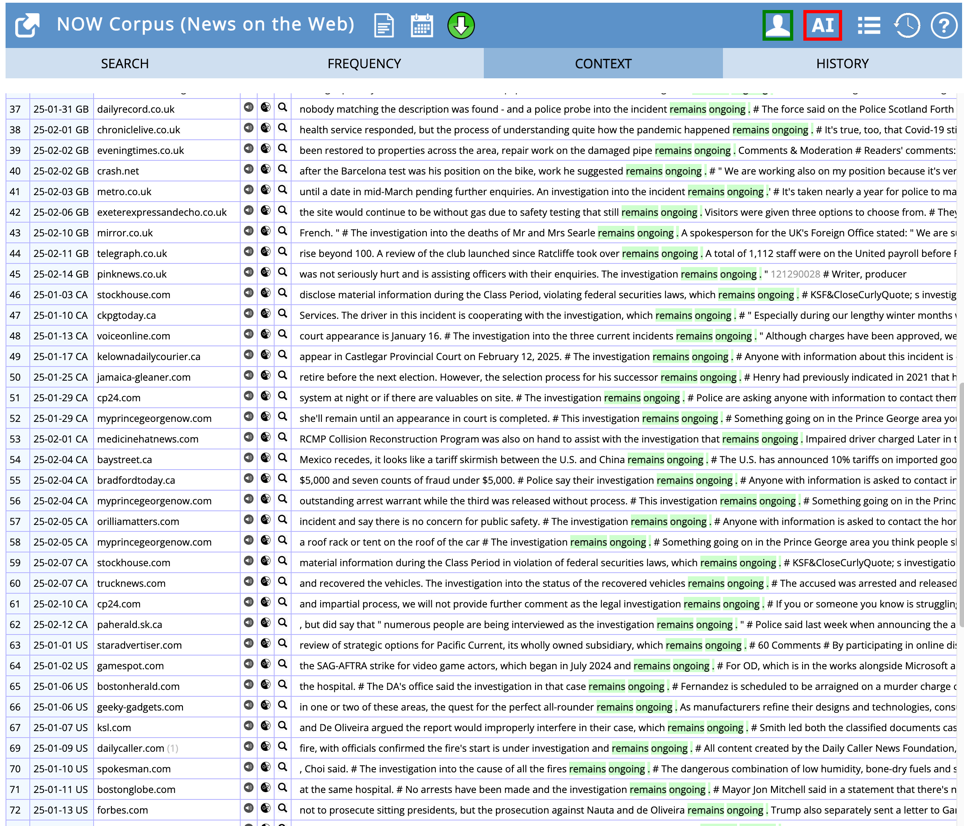Open the question mark help icon
This screenshot has height=826, width=964.
[944, 26]
